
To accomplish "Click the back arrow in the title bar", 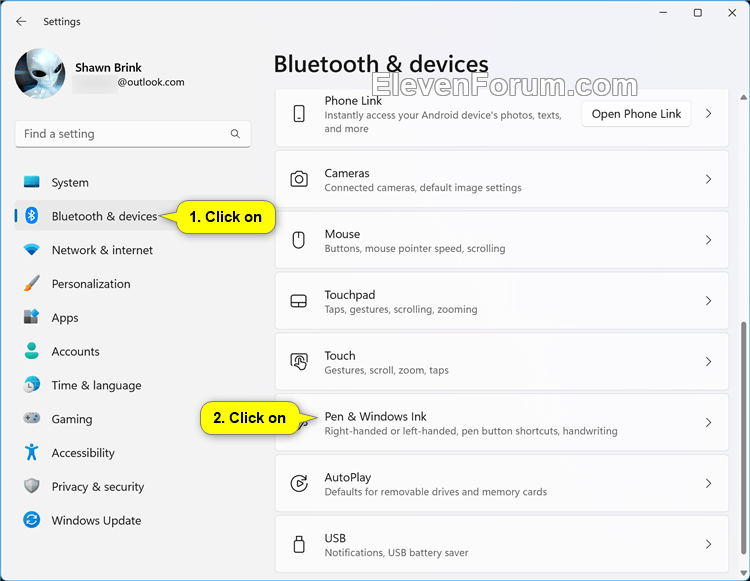I will click(21, 22).
